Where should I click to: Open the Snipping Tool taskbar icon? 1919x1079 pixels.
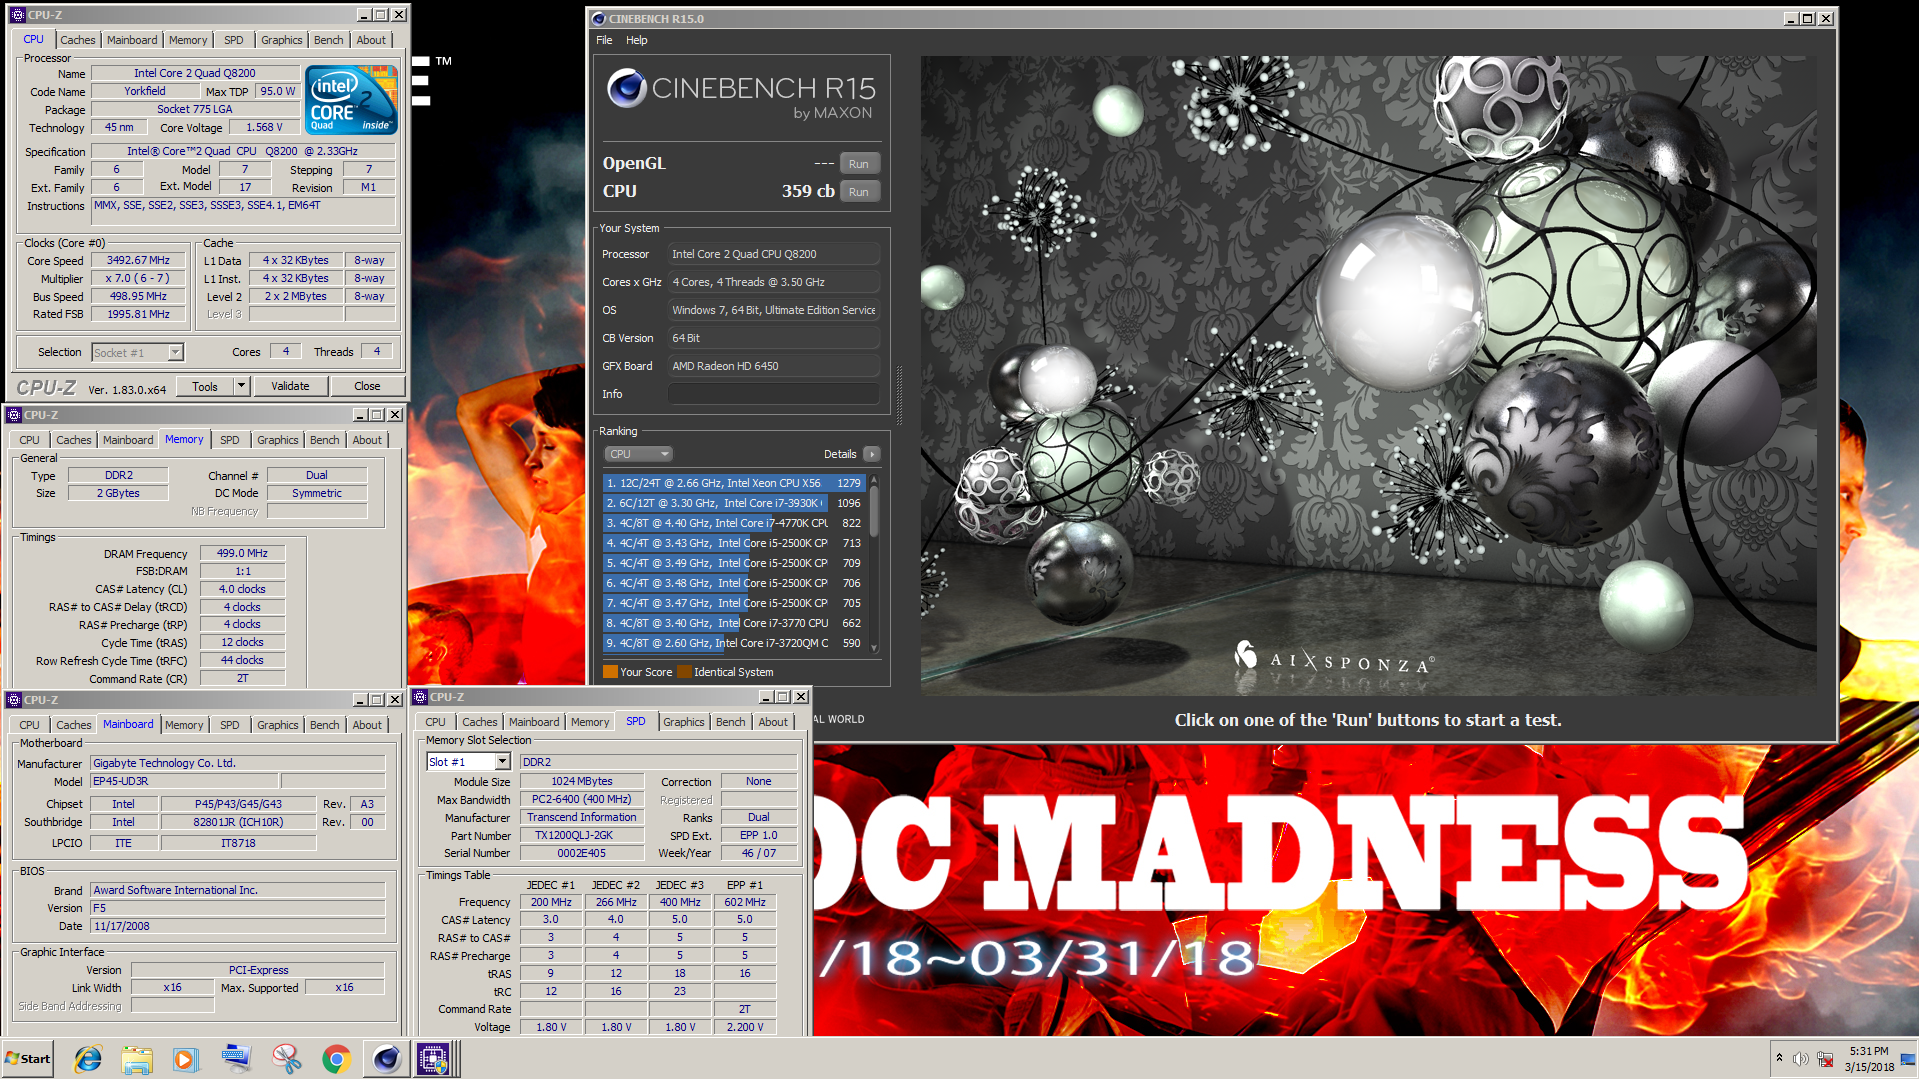[x=286, y=1059]
